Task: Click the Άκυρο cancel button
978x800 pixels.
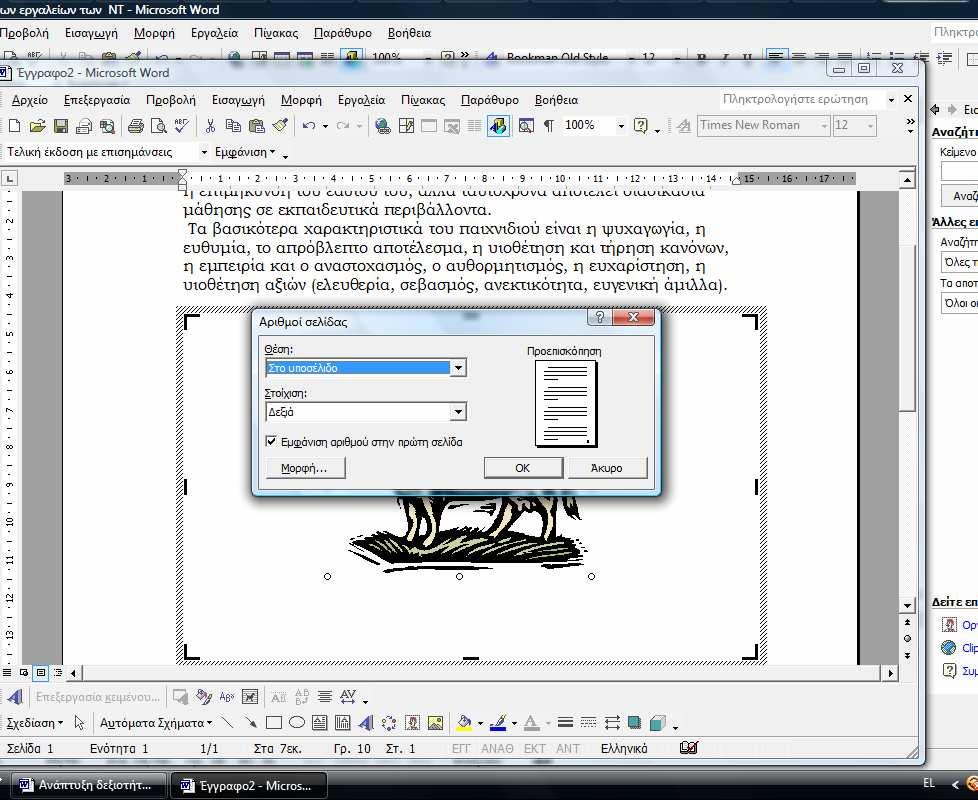Action: click(x=607, y=468)
